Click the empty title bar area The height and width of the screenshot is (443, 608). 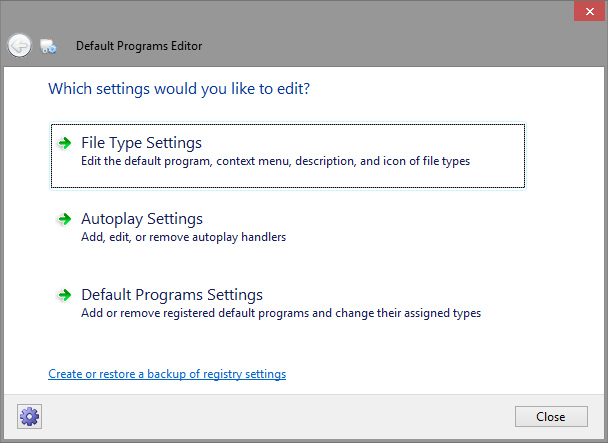point(380,46)
